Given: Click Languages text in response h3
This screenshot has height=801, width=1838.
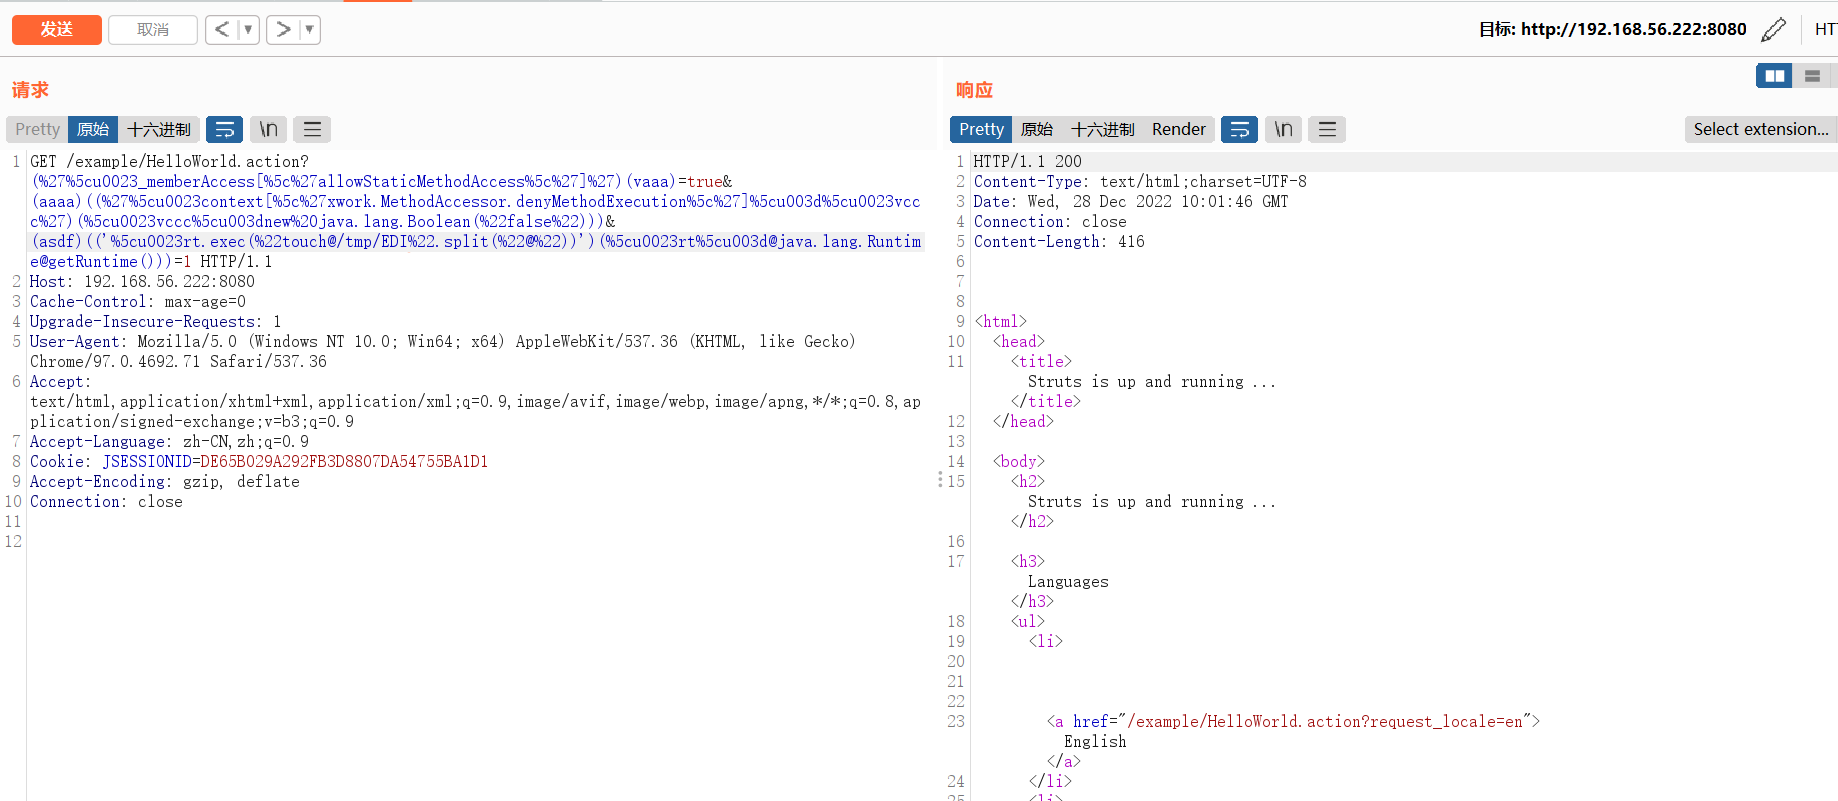Looking at the screenshot, I should click(1068, 581).
